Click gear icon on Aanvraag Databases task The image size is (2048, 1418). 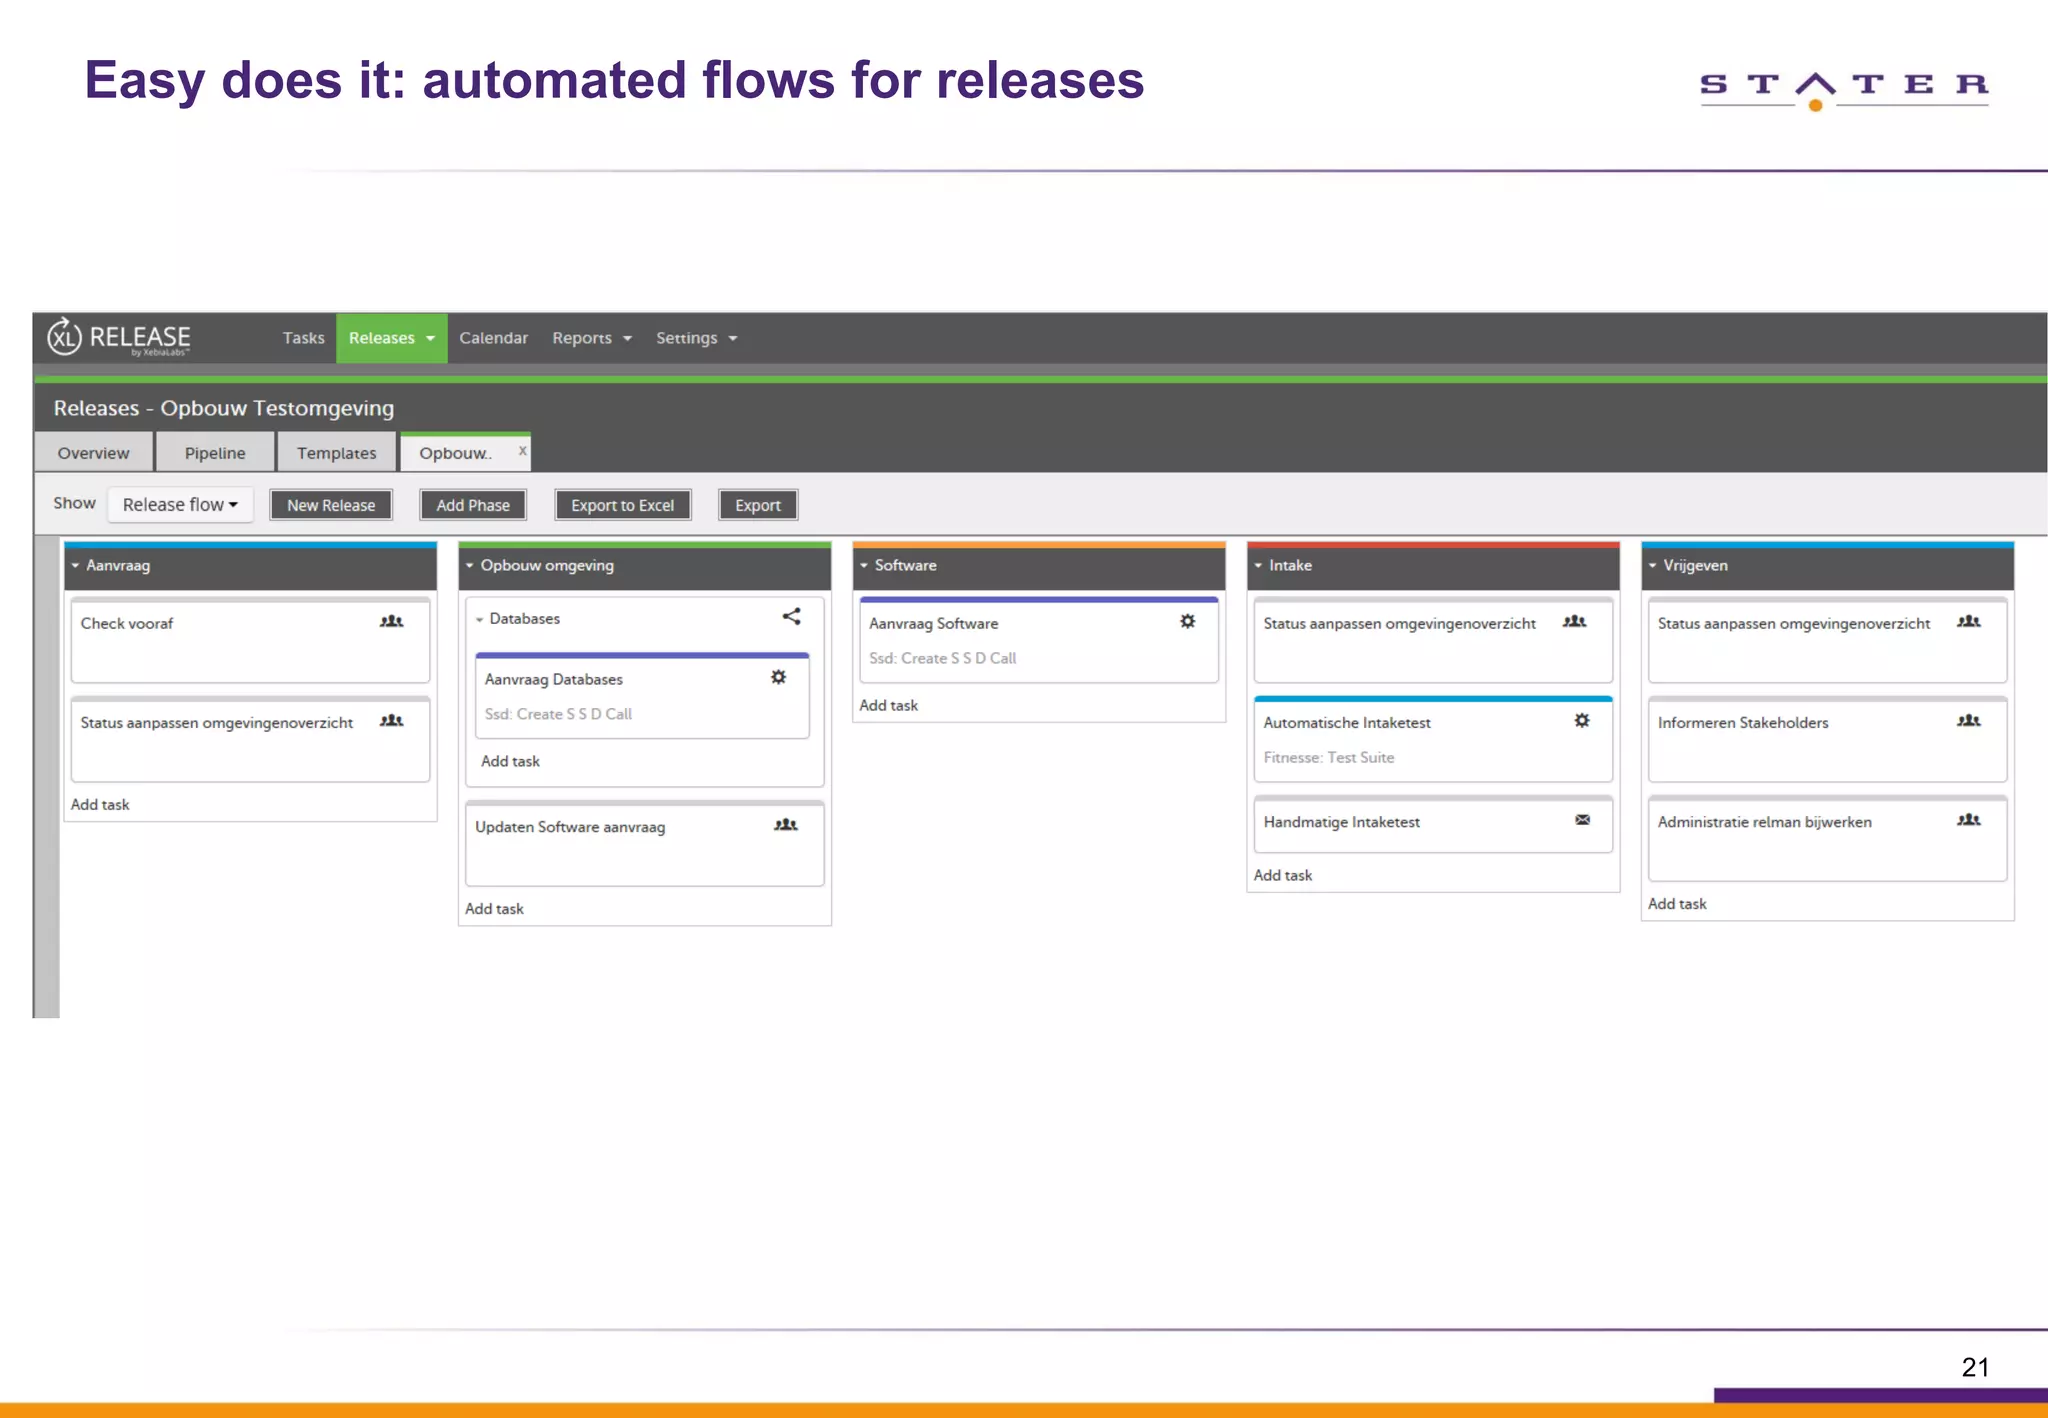[779, 678]
